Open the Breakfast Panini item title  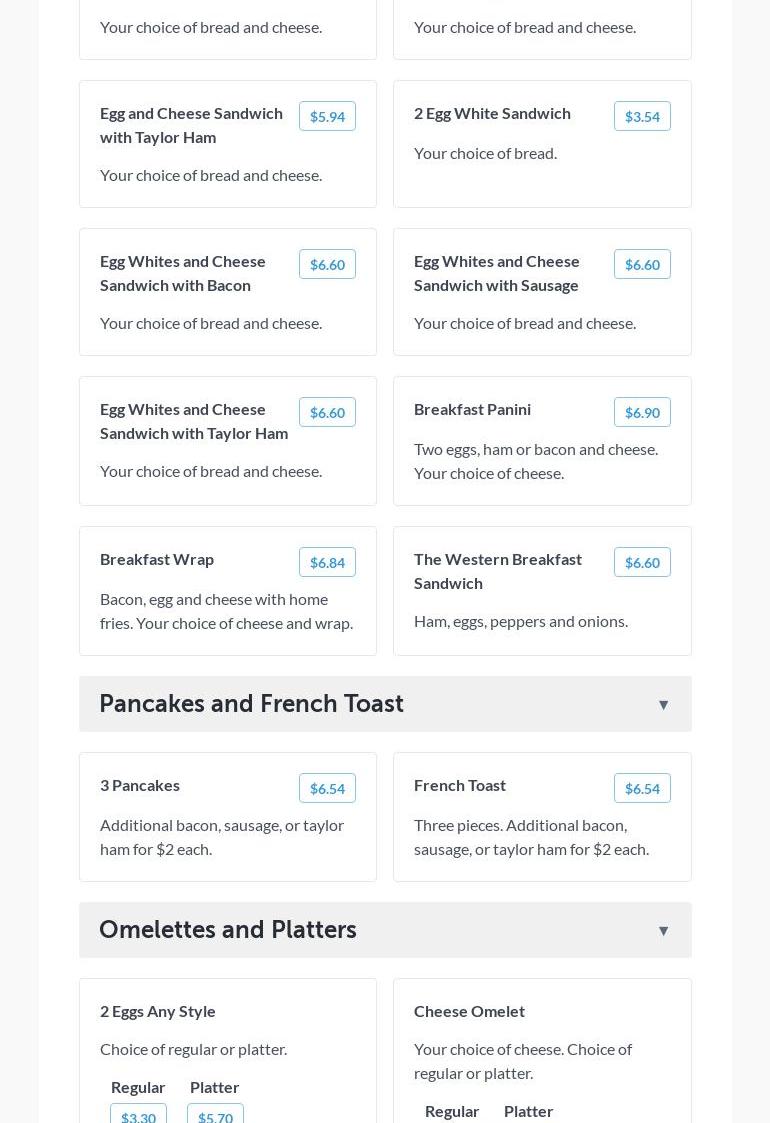472,409
